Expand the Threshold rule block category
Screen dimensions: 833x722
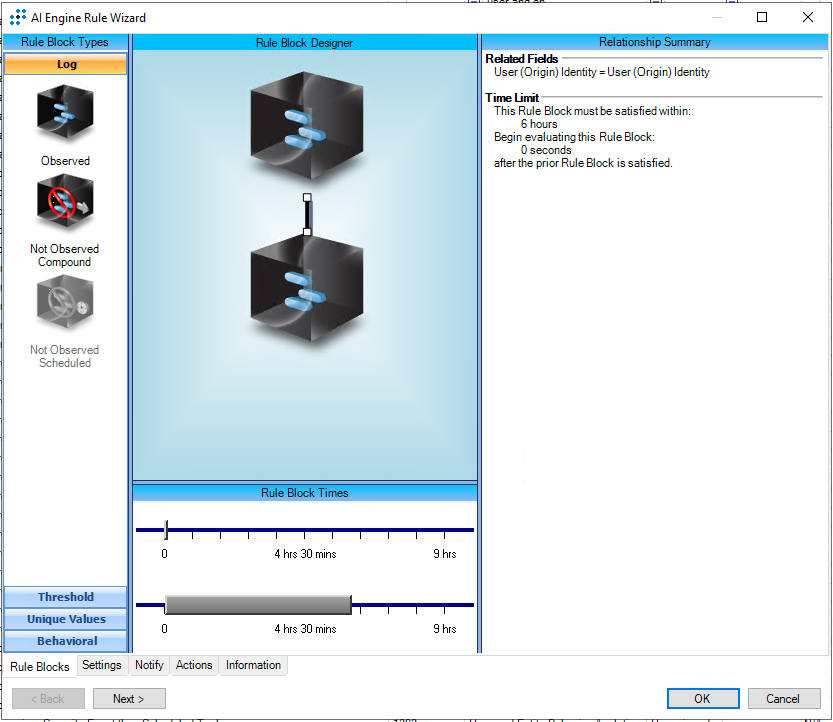coord(66,597)
